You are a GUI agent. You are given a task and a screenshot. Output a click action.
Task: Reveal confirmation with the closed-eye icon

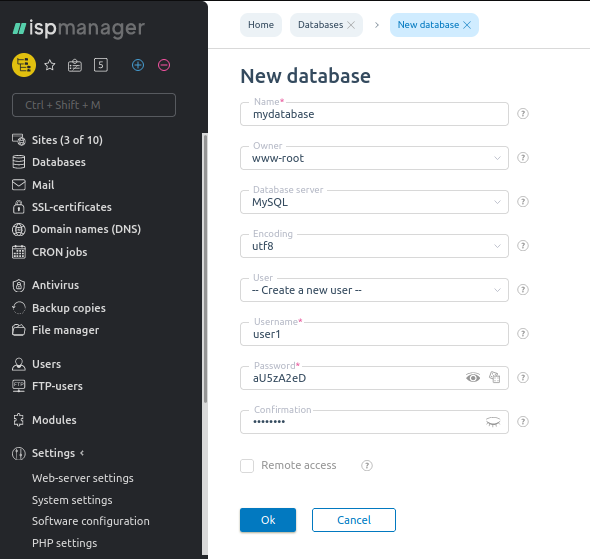(493, 422)
